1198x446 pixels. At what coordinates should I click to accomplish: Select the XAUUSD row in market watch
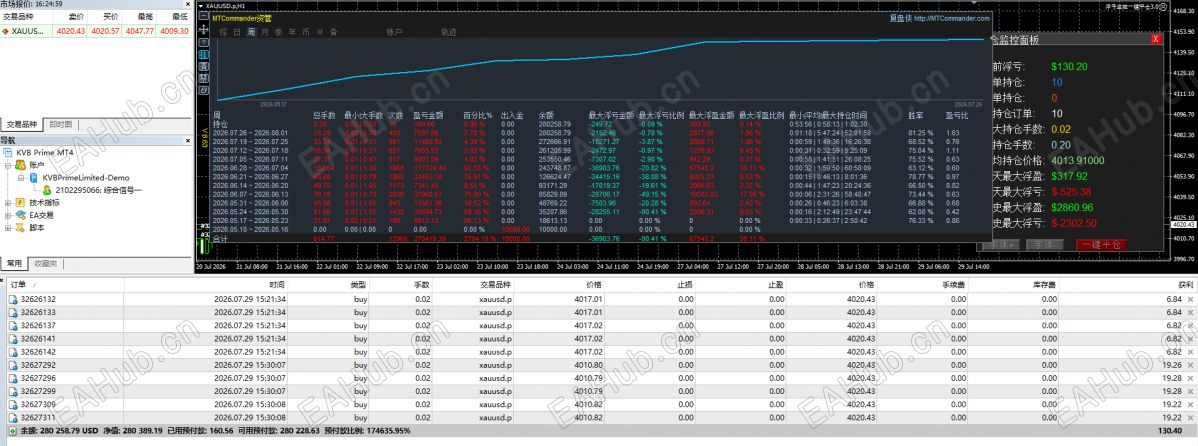click(x=95, y=31)
